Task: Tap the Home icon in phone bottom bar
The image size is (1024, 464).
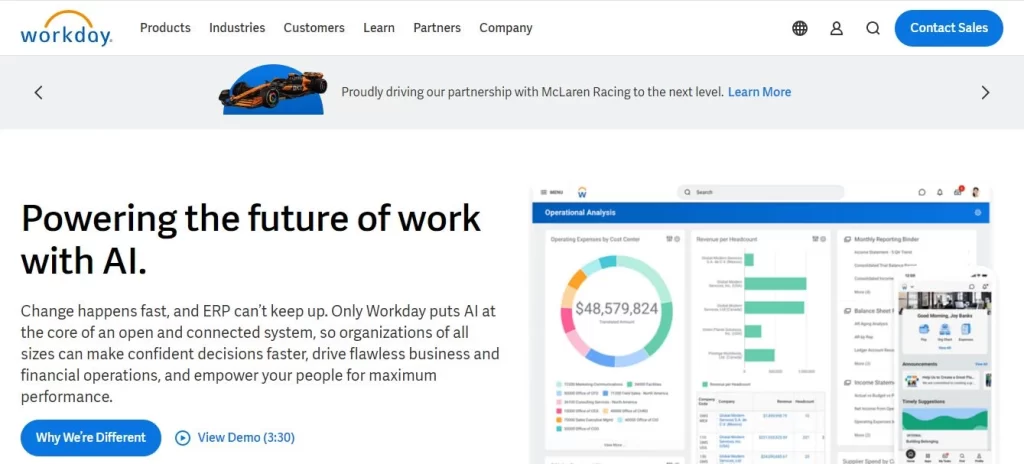Action: click(910, 456)
